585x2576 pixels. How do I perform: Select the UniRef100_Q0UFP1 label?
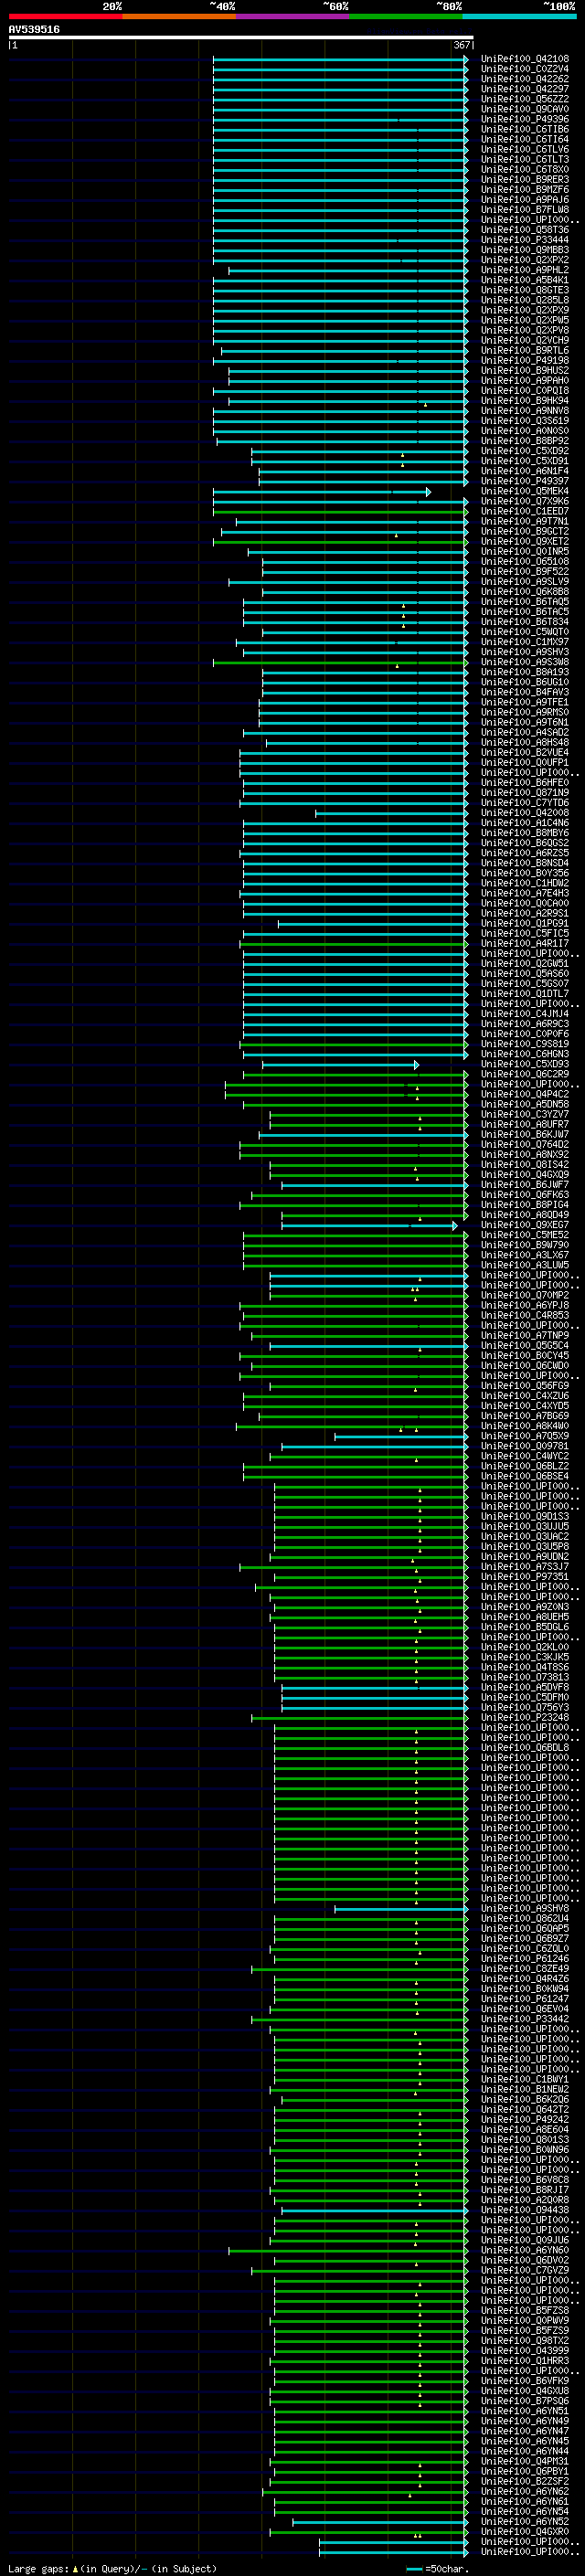[x=525, y=762]
